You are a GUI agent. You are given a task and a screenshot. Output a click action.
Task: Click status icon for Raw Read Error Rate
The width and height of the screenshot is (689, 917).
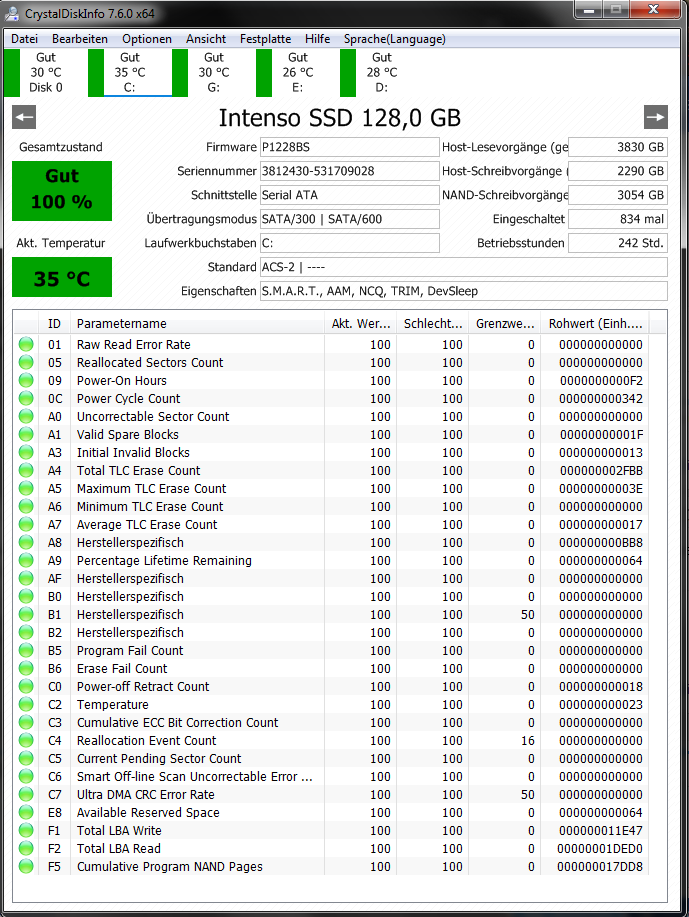tap(26, 344)
